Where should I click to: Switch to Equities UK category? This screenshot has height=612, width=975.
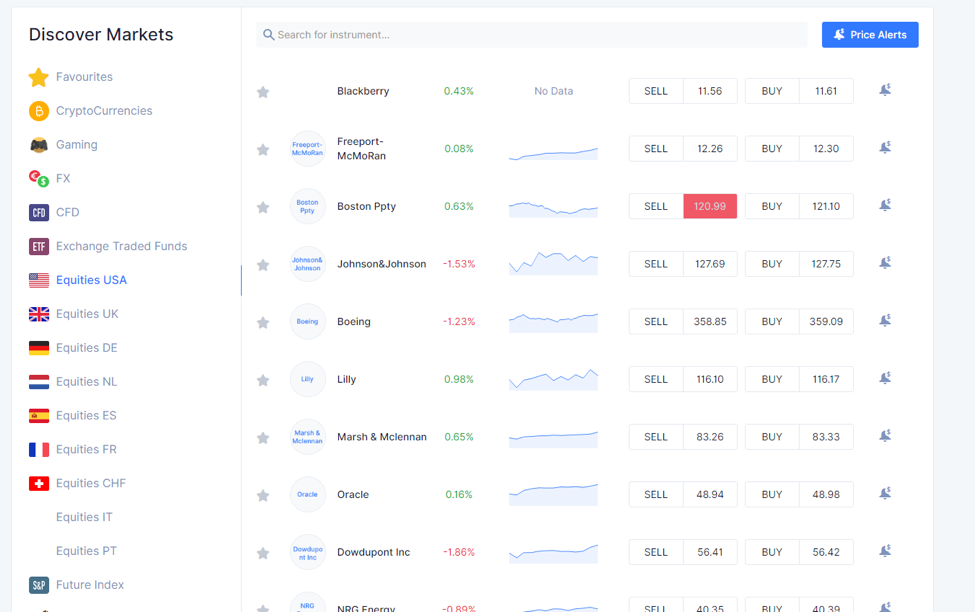87,314
